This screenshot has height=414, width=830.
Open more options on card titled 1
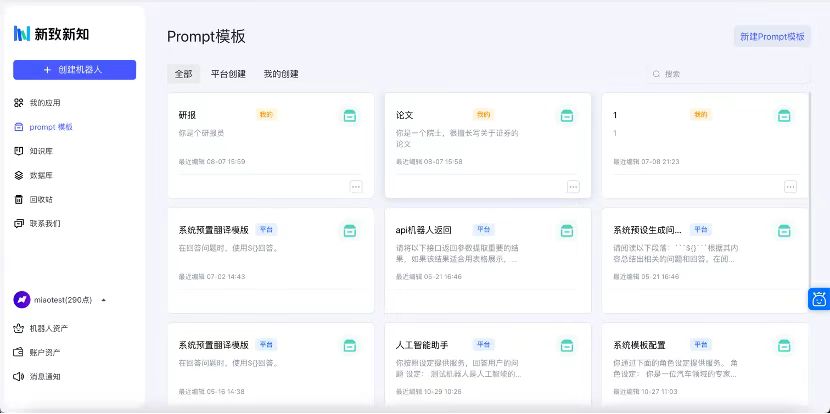790,186
